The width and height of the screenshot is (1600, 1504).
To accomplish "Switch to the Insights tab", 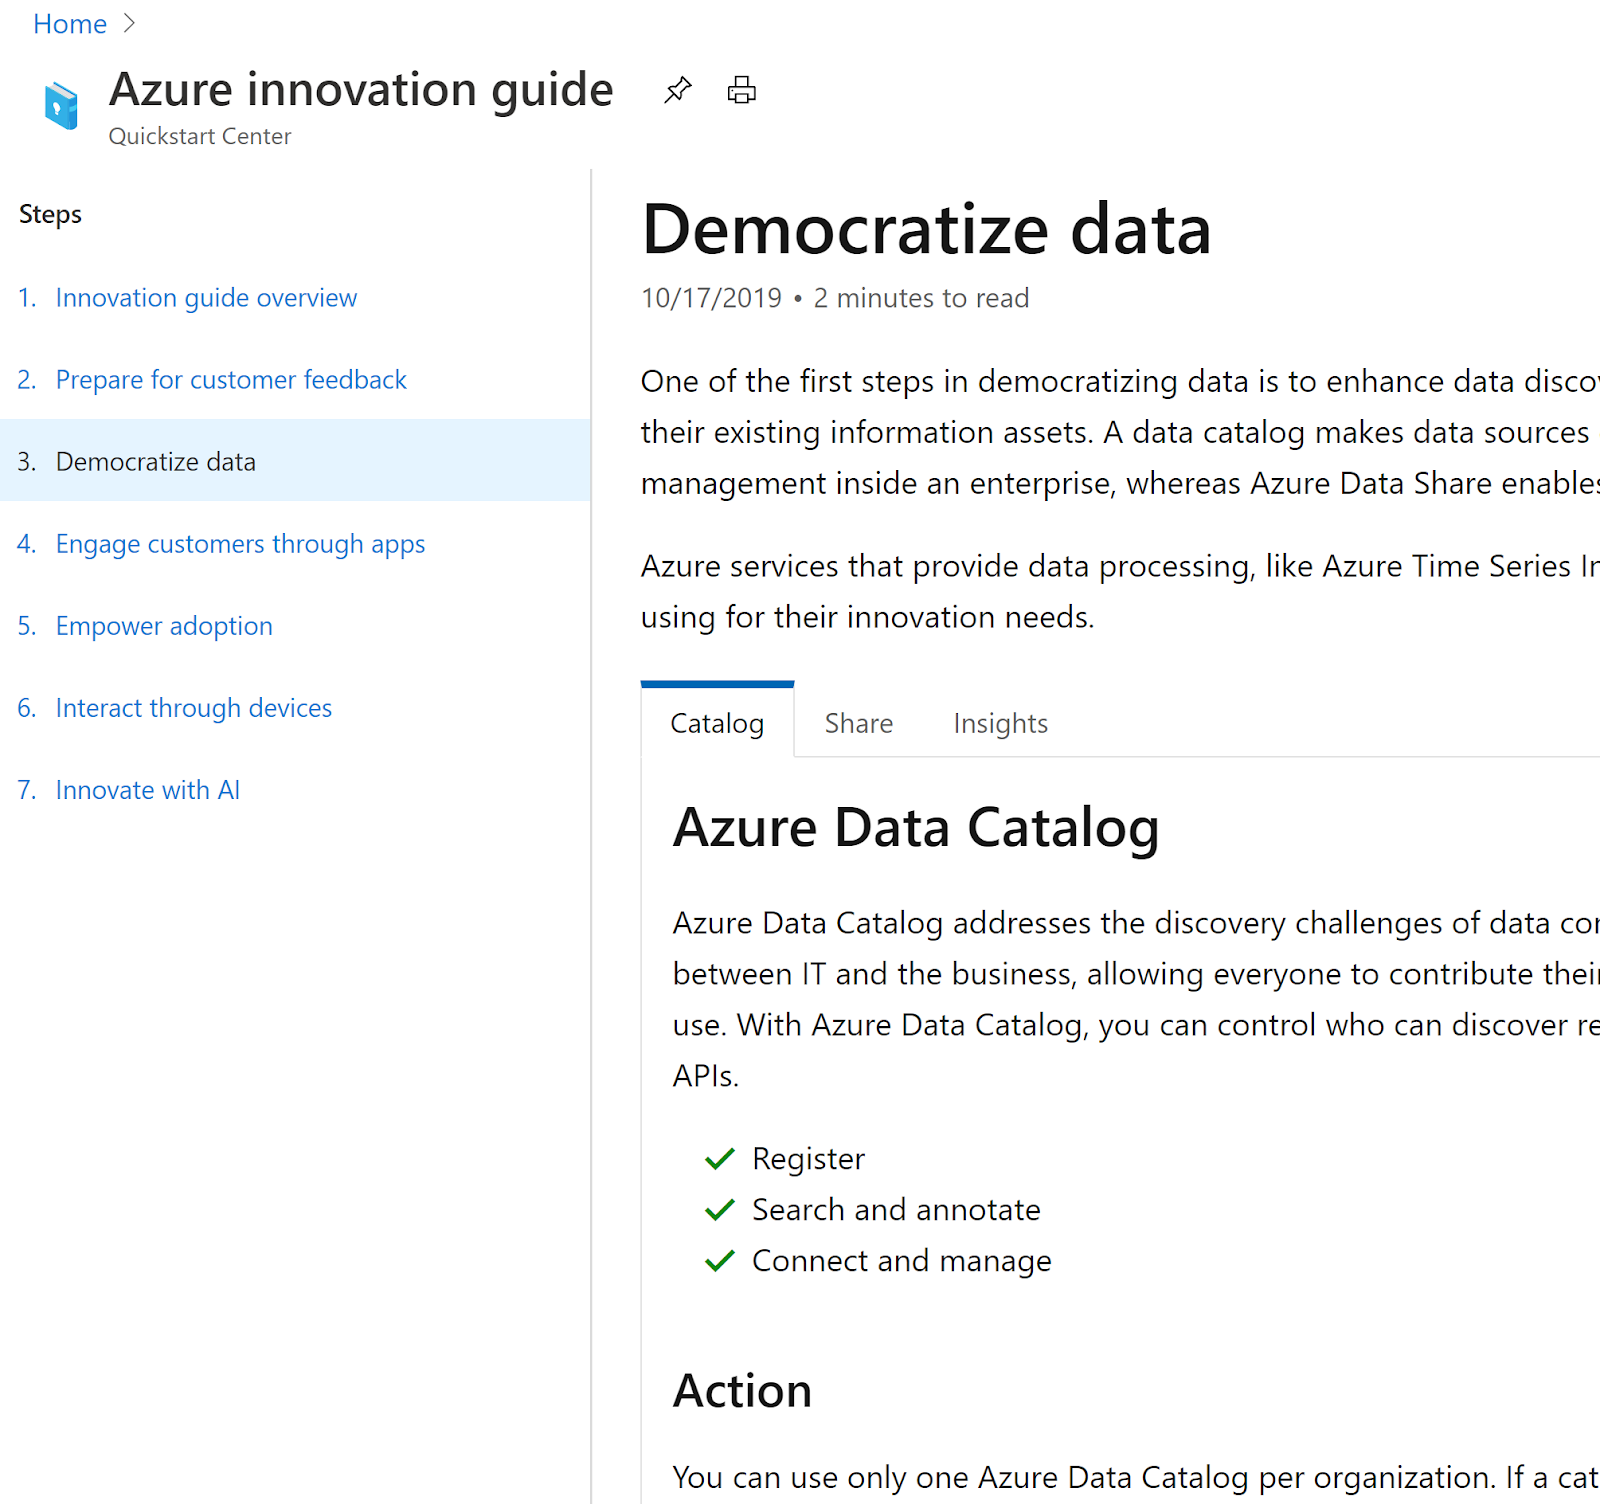I will click(1000, 723).
